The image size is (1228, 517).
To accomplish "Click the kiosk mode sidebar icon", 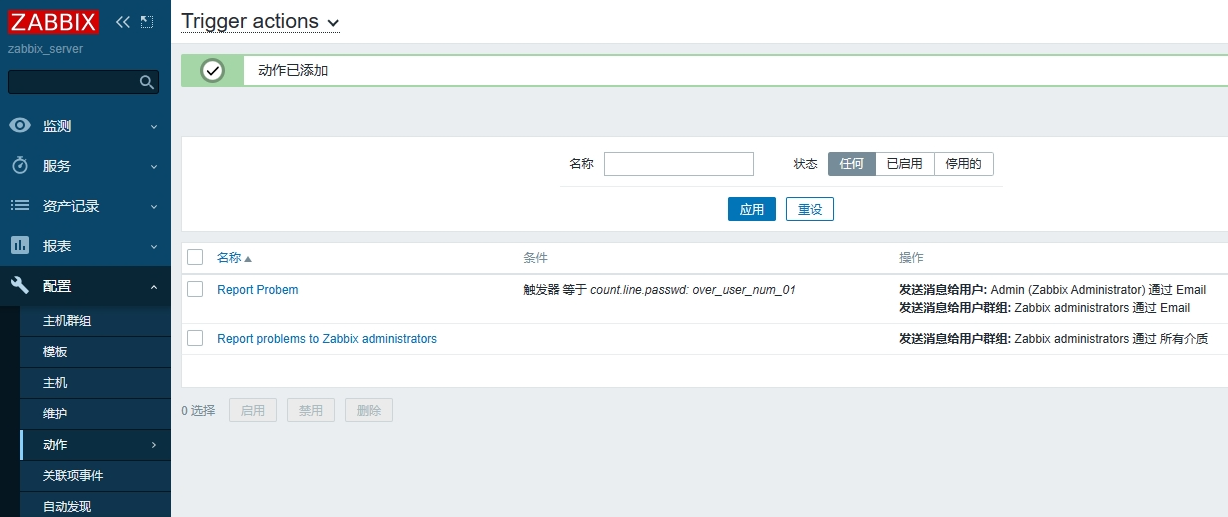I will point(147,22).
